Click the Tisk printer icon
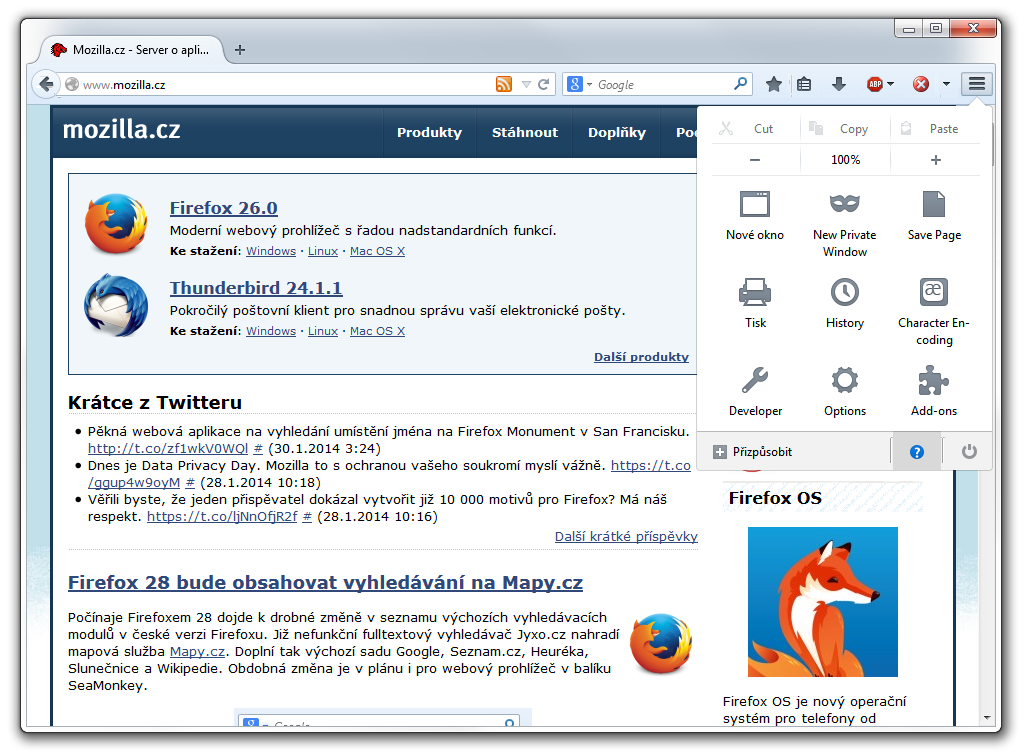Screen dimensions: 1026x755 [x=755, y=293]
